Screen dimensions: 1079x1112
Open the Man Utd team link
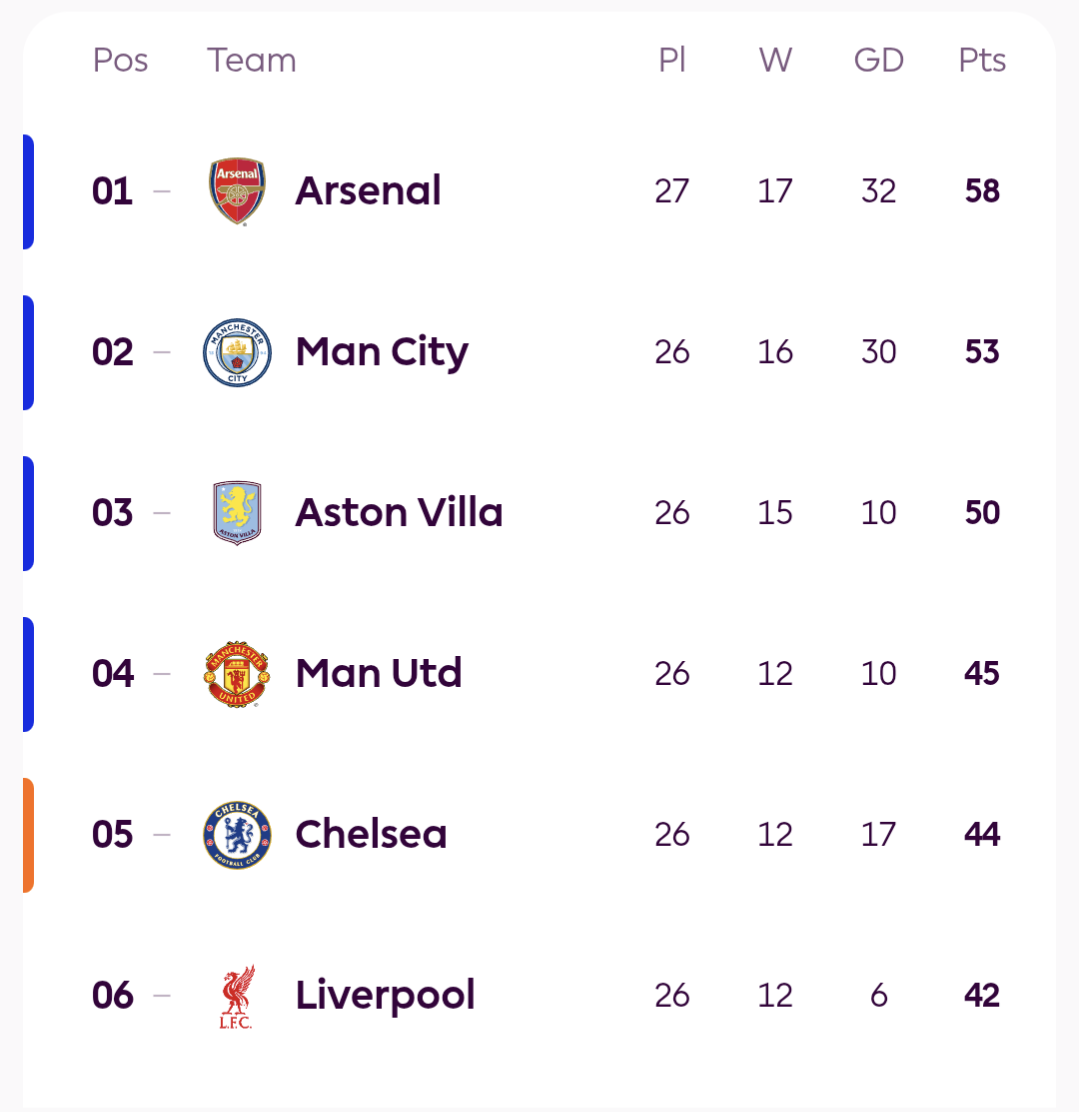pyautogui.click(x=379, y=674)
